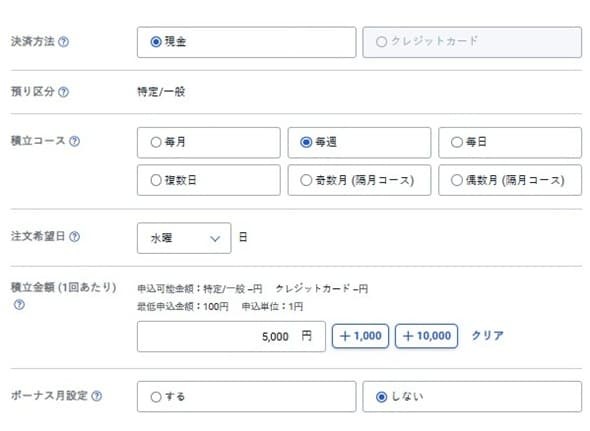Open help icon under 積立金額 label

[x=19, y=305]
